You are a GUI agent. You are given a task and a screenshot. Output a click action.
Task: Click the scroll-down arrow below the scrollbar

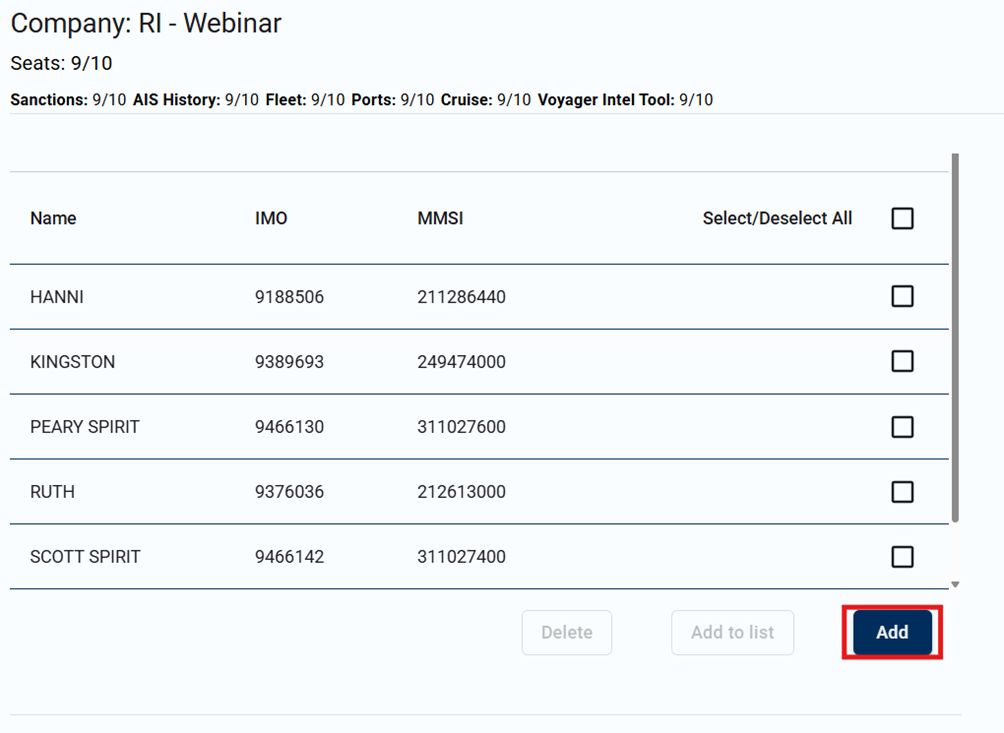click(955, 584)
